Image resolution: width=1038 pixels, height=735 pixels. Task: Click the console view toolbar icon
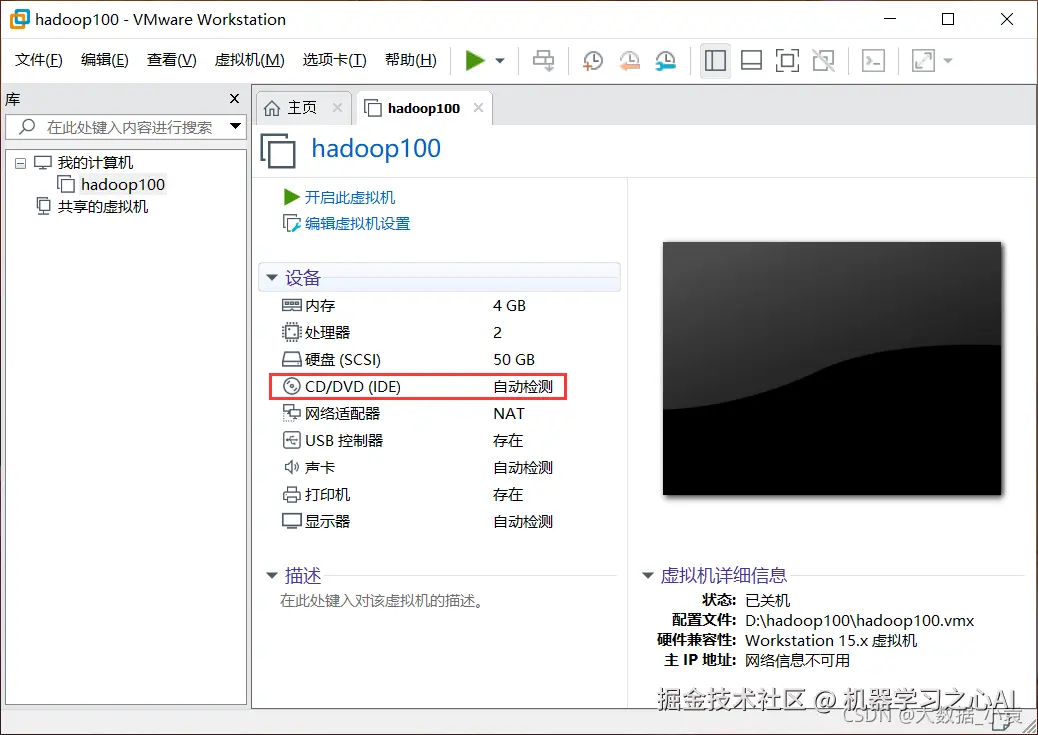(873, 60)
